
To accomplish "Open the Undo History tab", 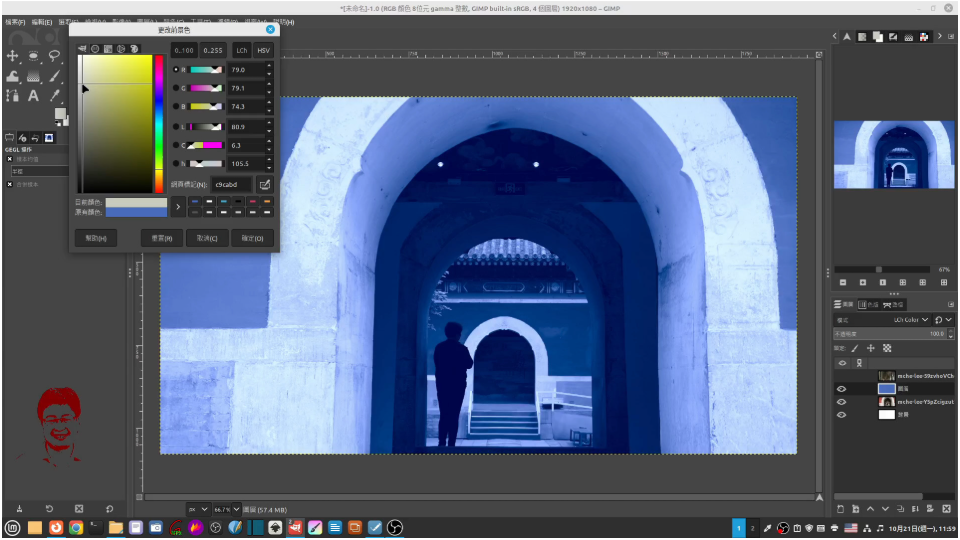I will (36, 138).
